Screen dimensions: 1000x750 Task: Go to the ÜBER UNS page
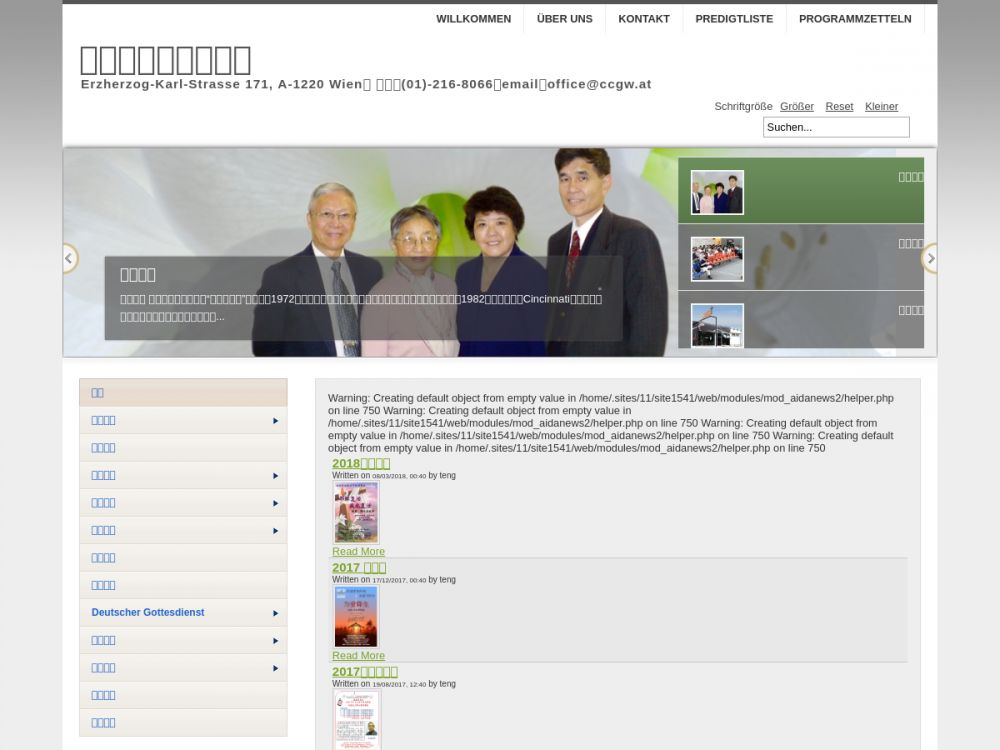pyautogui.click(x=564, y=19)
